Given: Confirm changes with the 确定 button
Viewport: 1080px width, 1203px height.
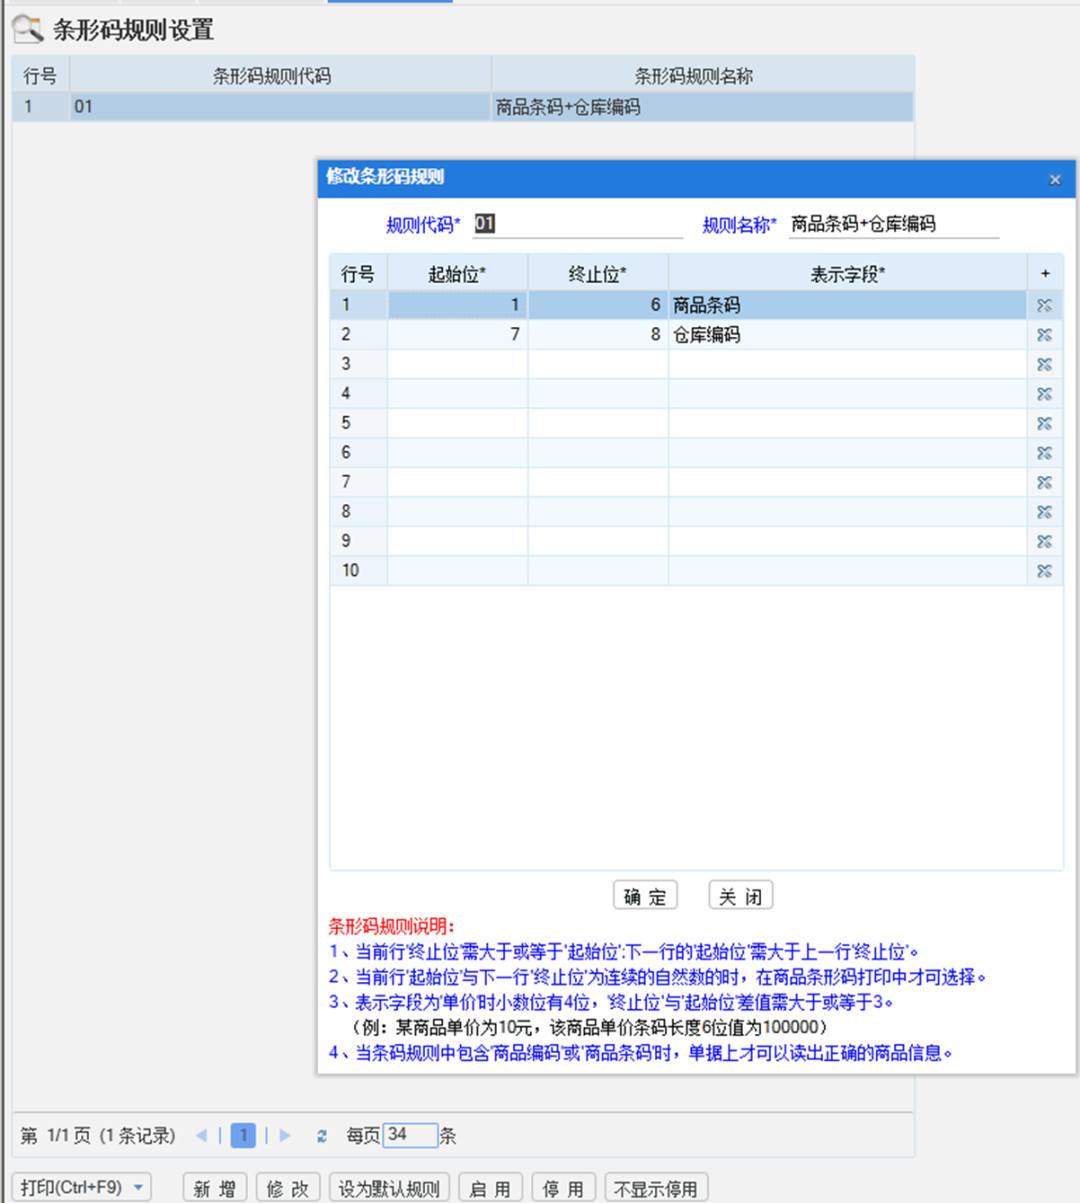Looking at the screenshot, I should pos(645,896).
